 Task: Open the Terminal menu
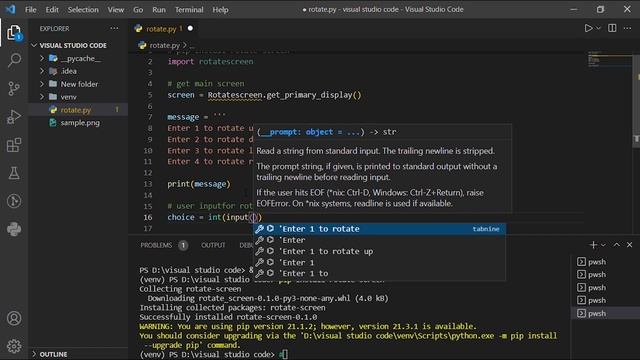(x=189, y=9)
